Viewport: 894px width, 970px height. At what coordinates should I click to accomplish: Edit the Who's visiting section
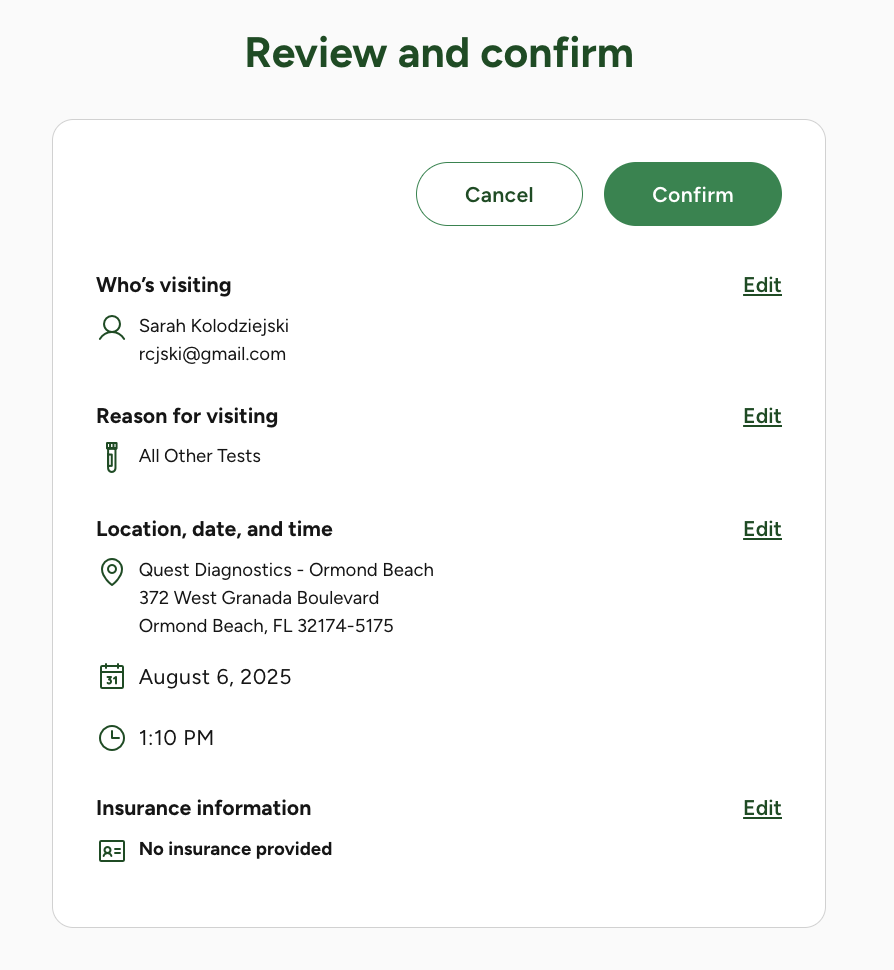[x=761, y=285]
